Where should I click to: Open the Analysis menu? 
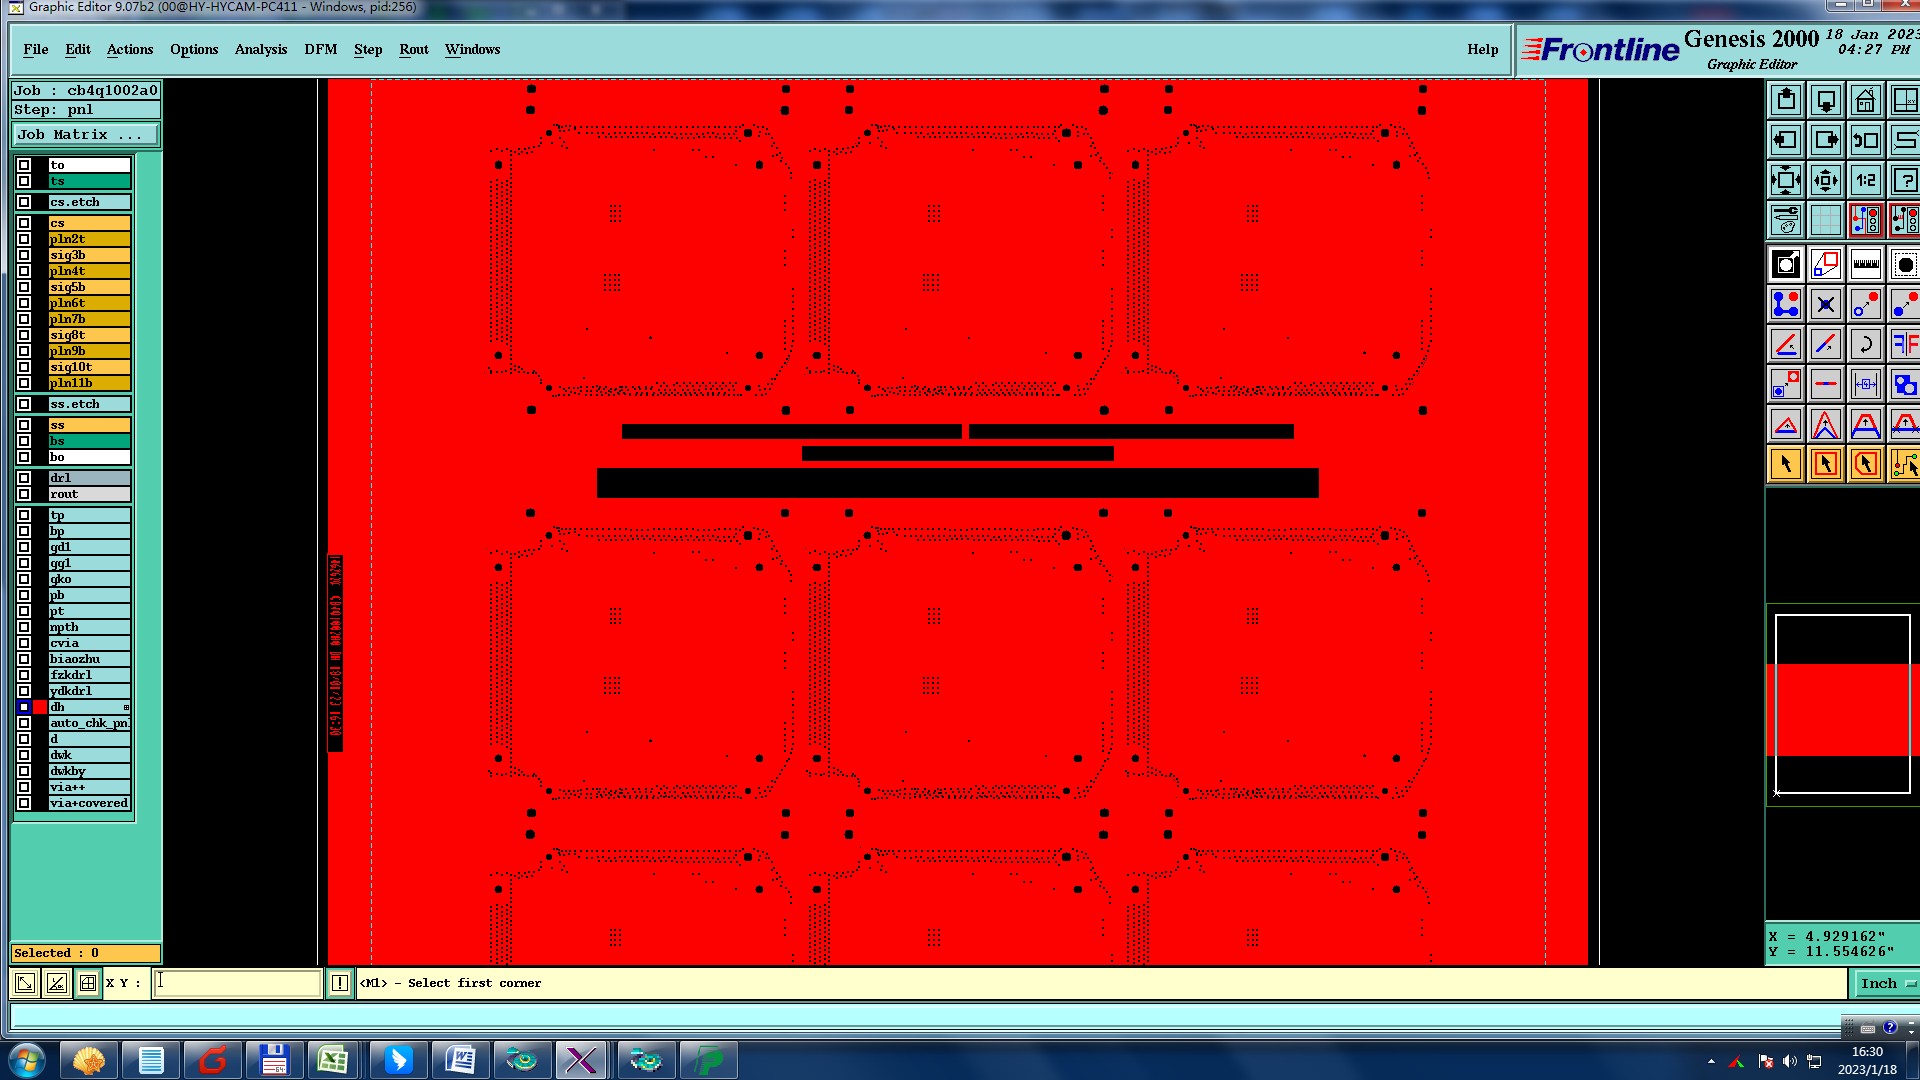pos(260,49)
